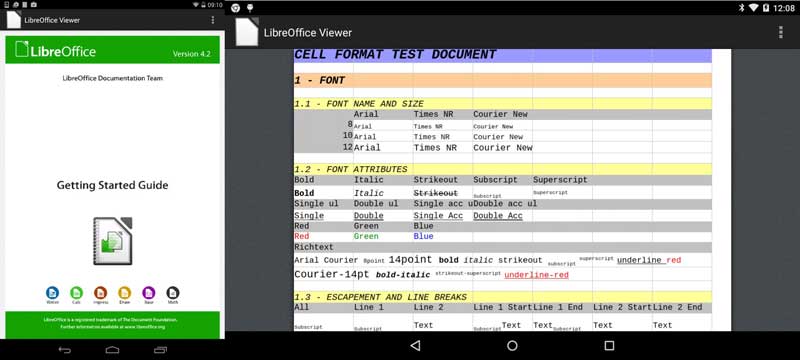This screenshot has width=800, height=360.
Task: Select the 'Line 1 Start' header cell
Action: pos(503,307)
